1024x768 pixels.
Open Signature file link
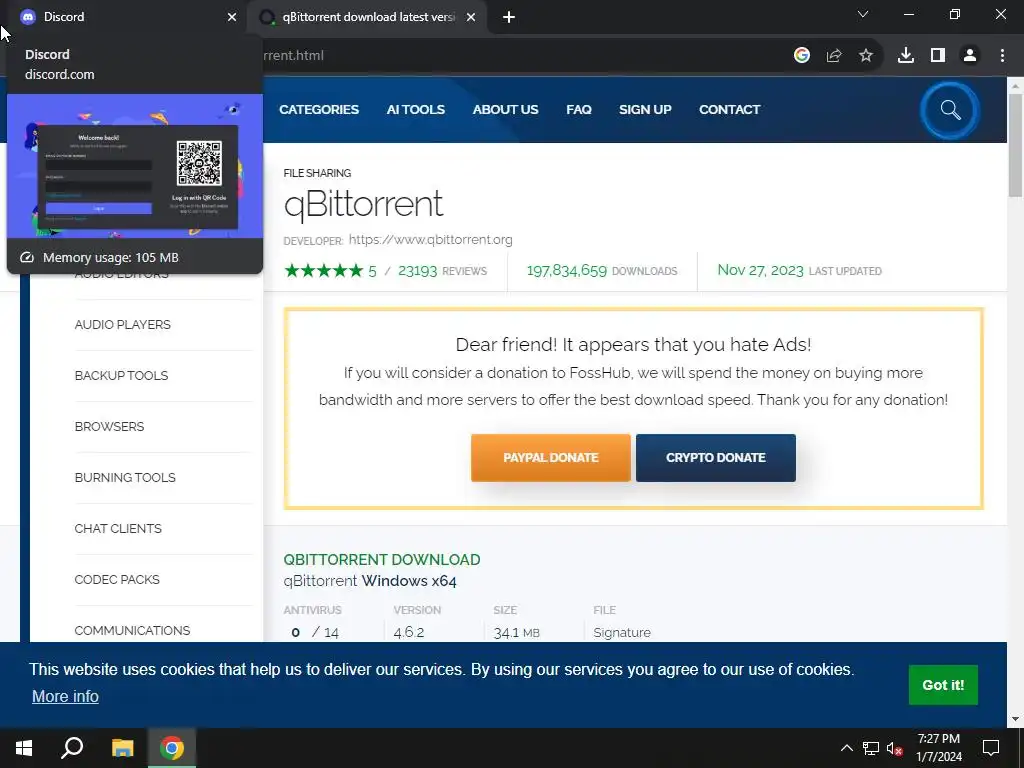[x=622, y=633]
